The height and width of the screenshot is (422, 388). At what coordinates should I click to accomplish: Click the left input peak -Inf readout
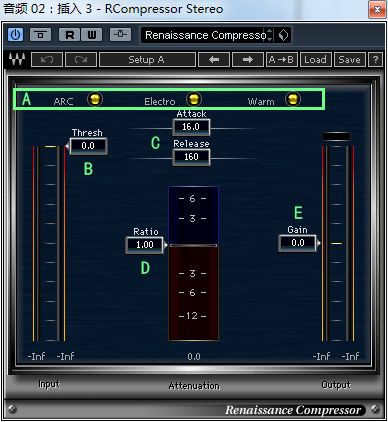tap(37, 356)
